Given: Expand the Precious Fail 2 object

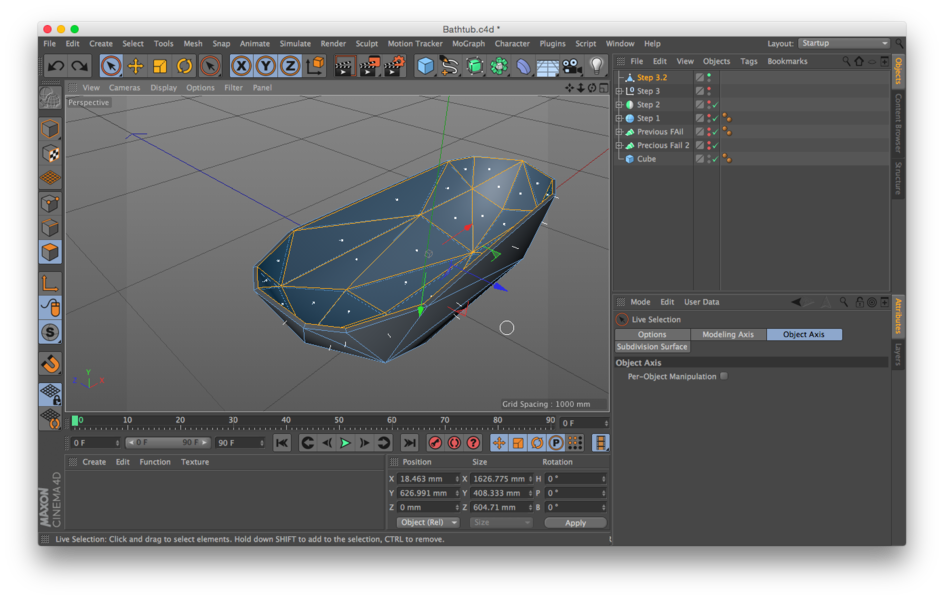Looking at the screenshot, I should click(x=619, y=145).
